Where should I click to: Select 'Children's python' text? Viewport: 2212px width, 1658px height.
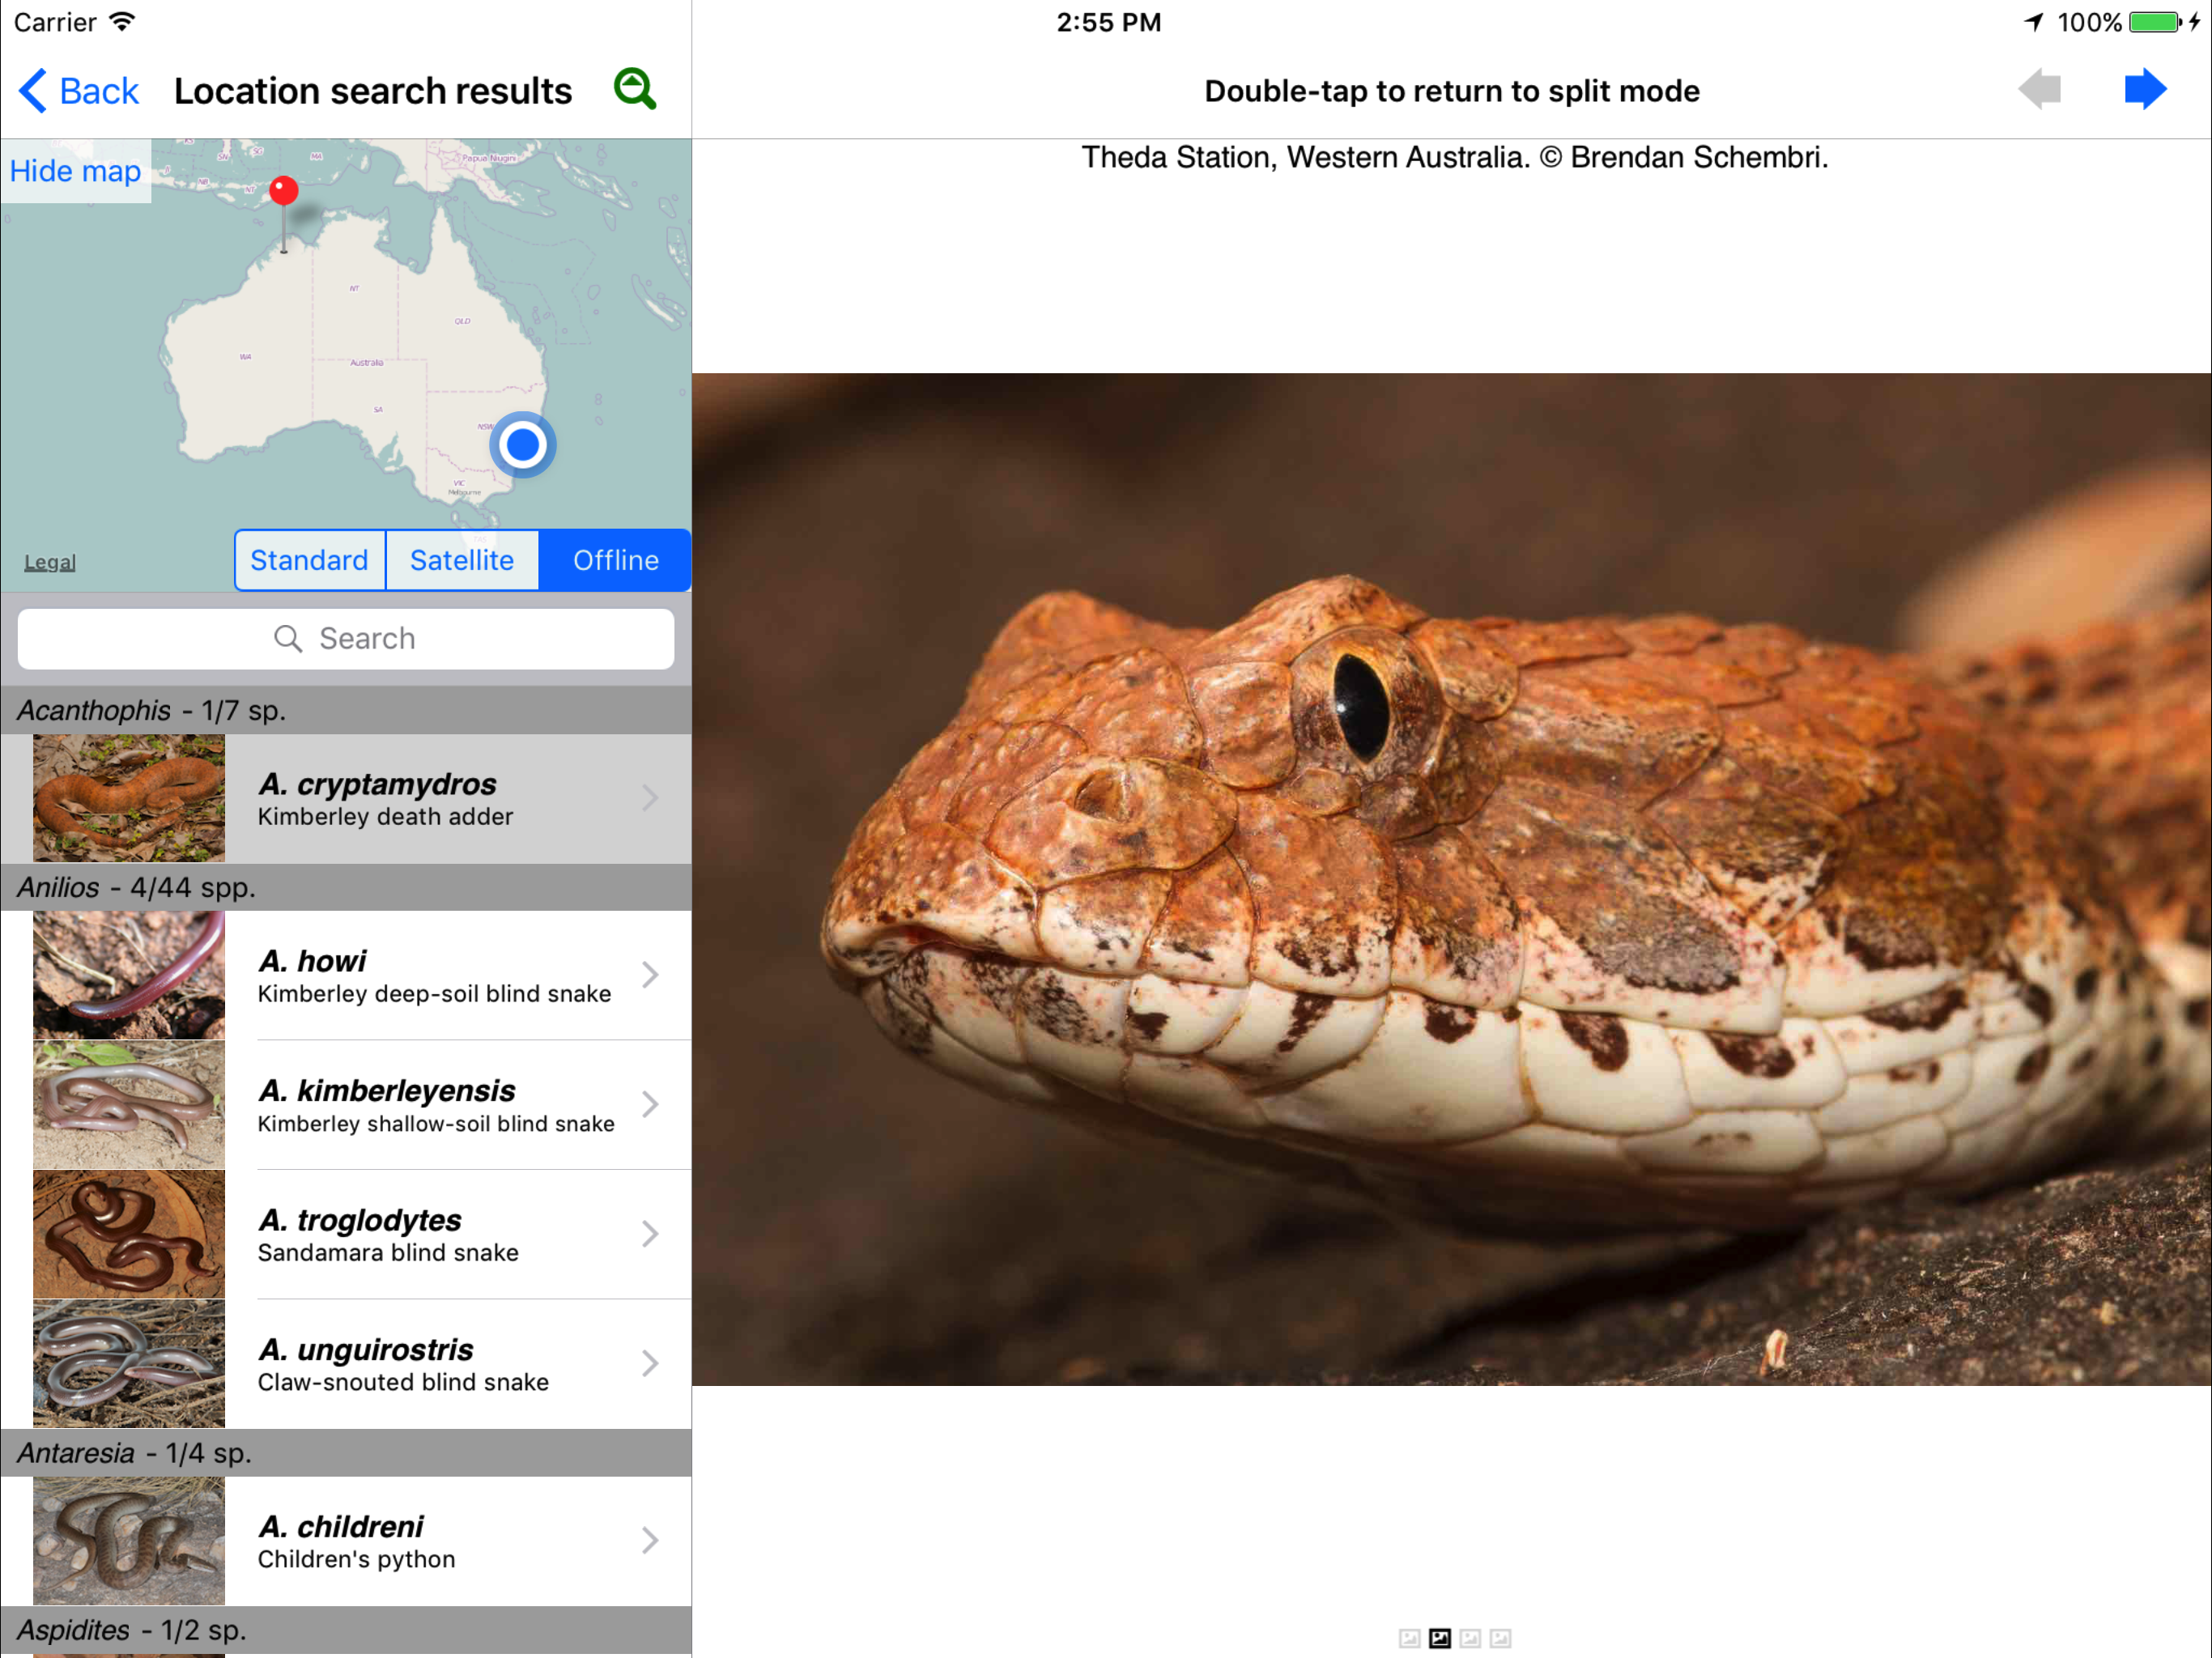click(356, 1560)
